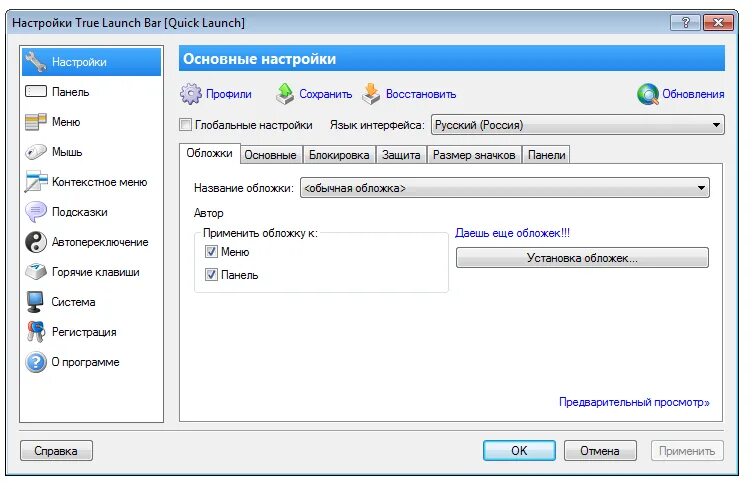
Task: Click the Обновления link text
Action: click(x=693, y=94)
